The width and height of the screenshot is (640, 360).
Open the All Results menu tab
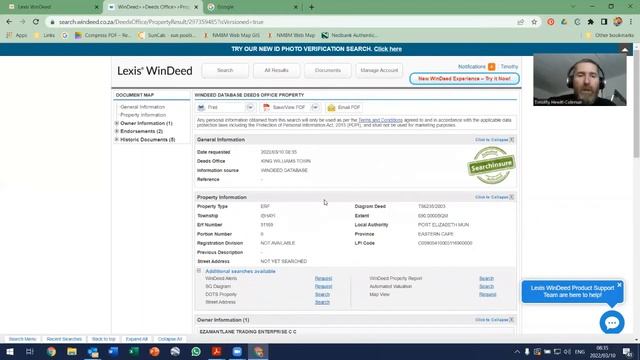[x=276, y=71]
